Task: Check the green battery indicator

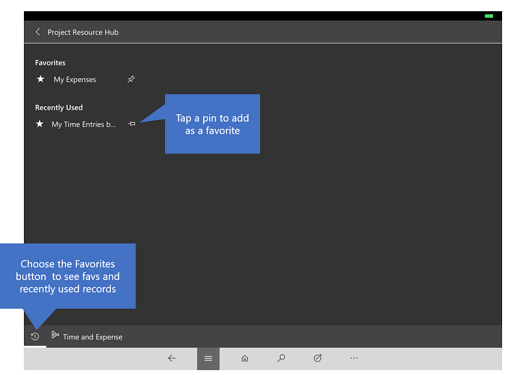Action: (x=489, y=16)
